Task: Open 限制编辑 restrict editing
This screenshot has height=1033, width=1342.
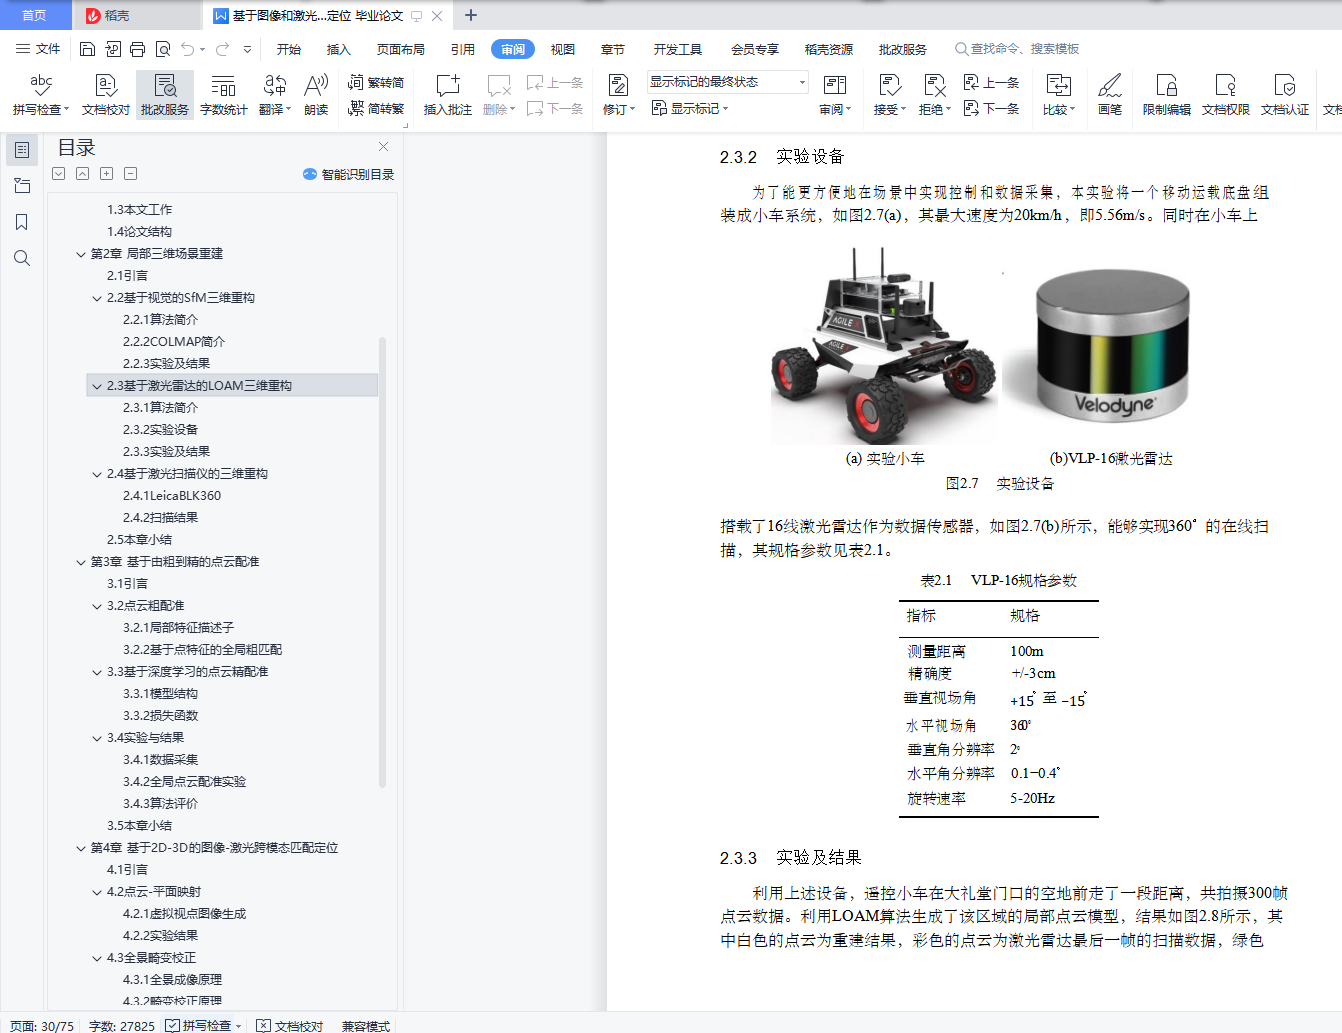Action: [1167, 95]
